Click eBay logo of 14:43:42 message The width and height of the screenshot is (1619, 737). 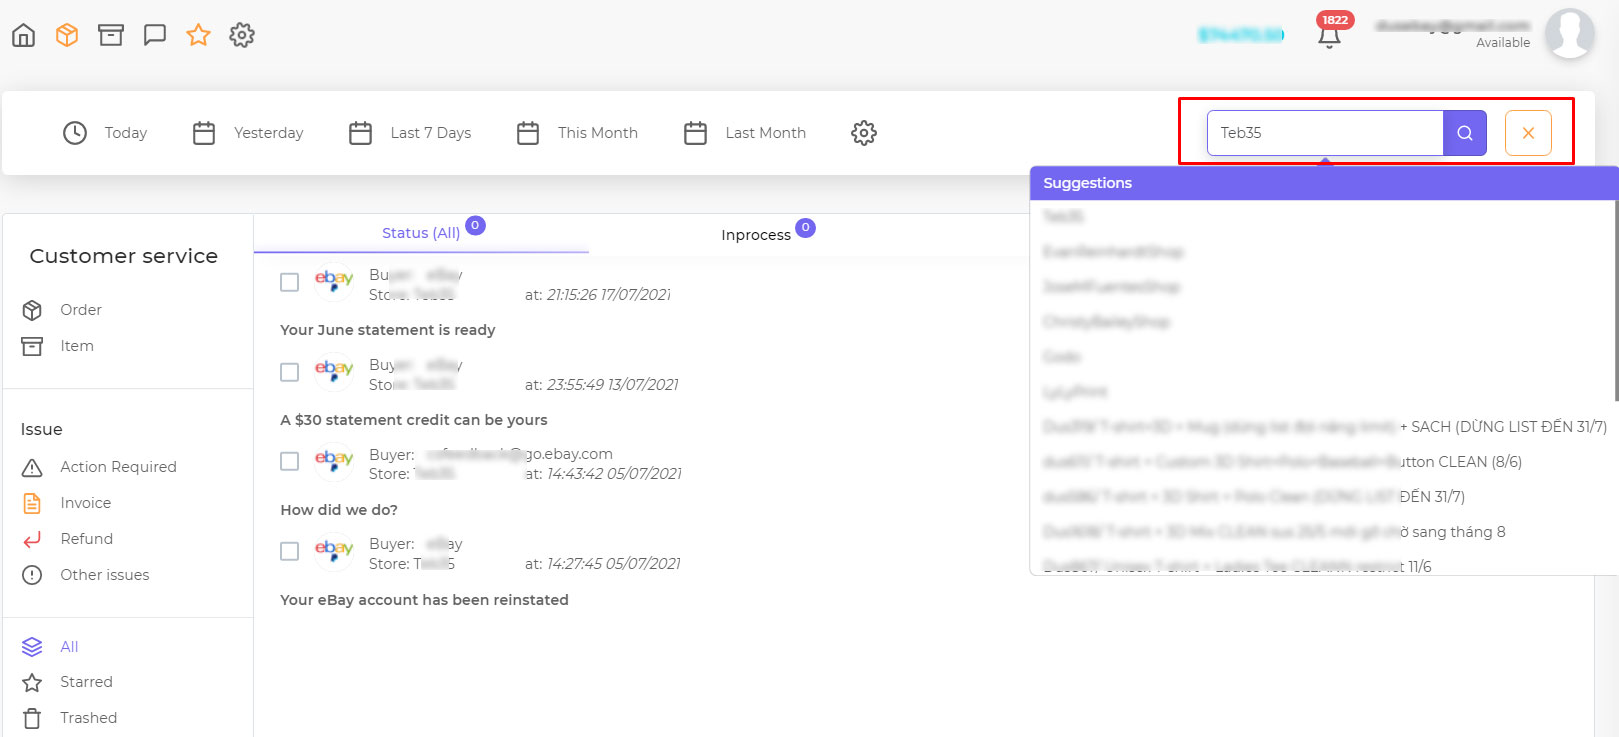pos(334,461)
